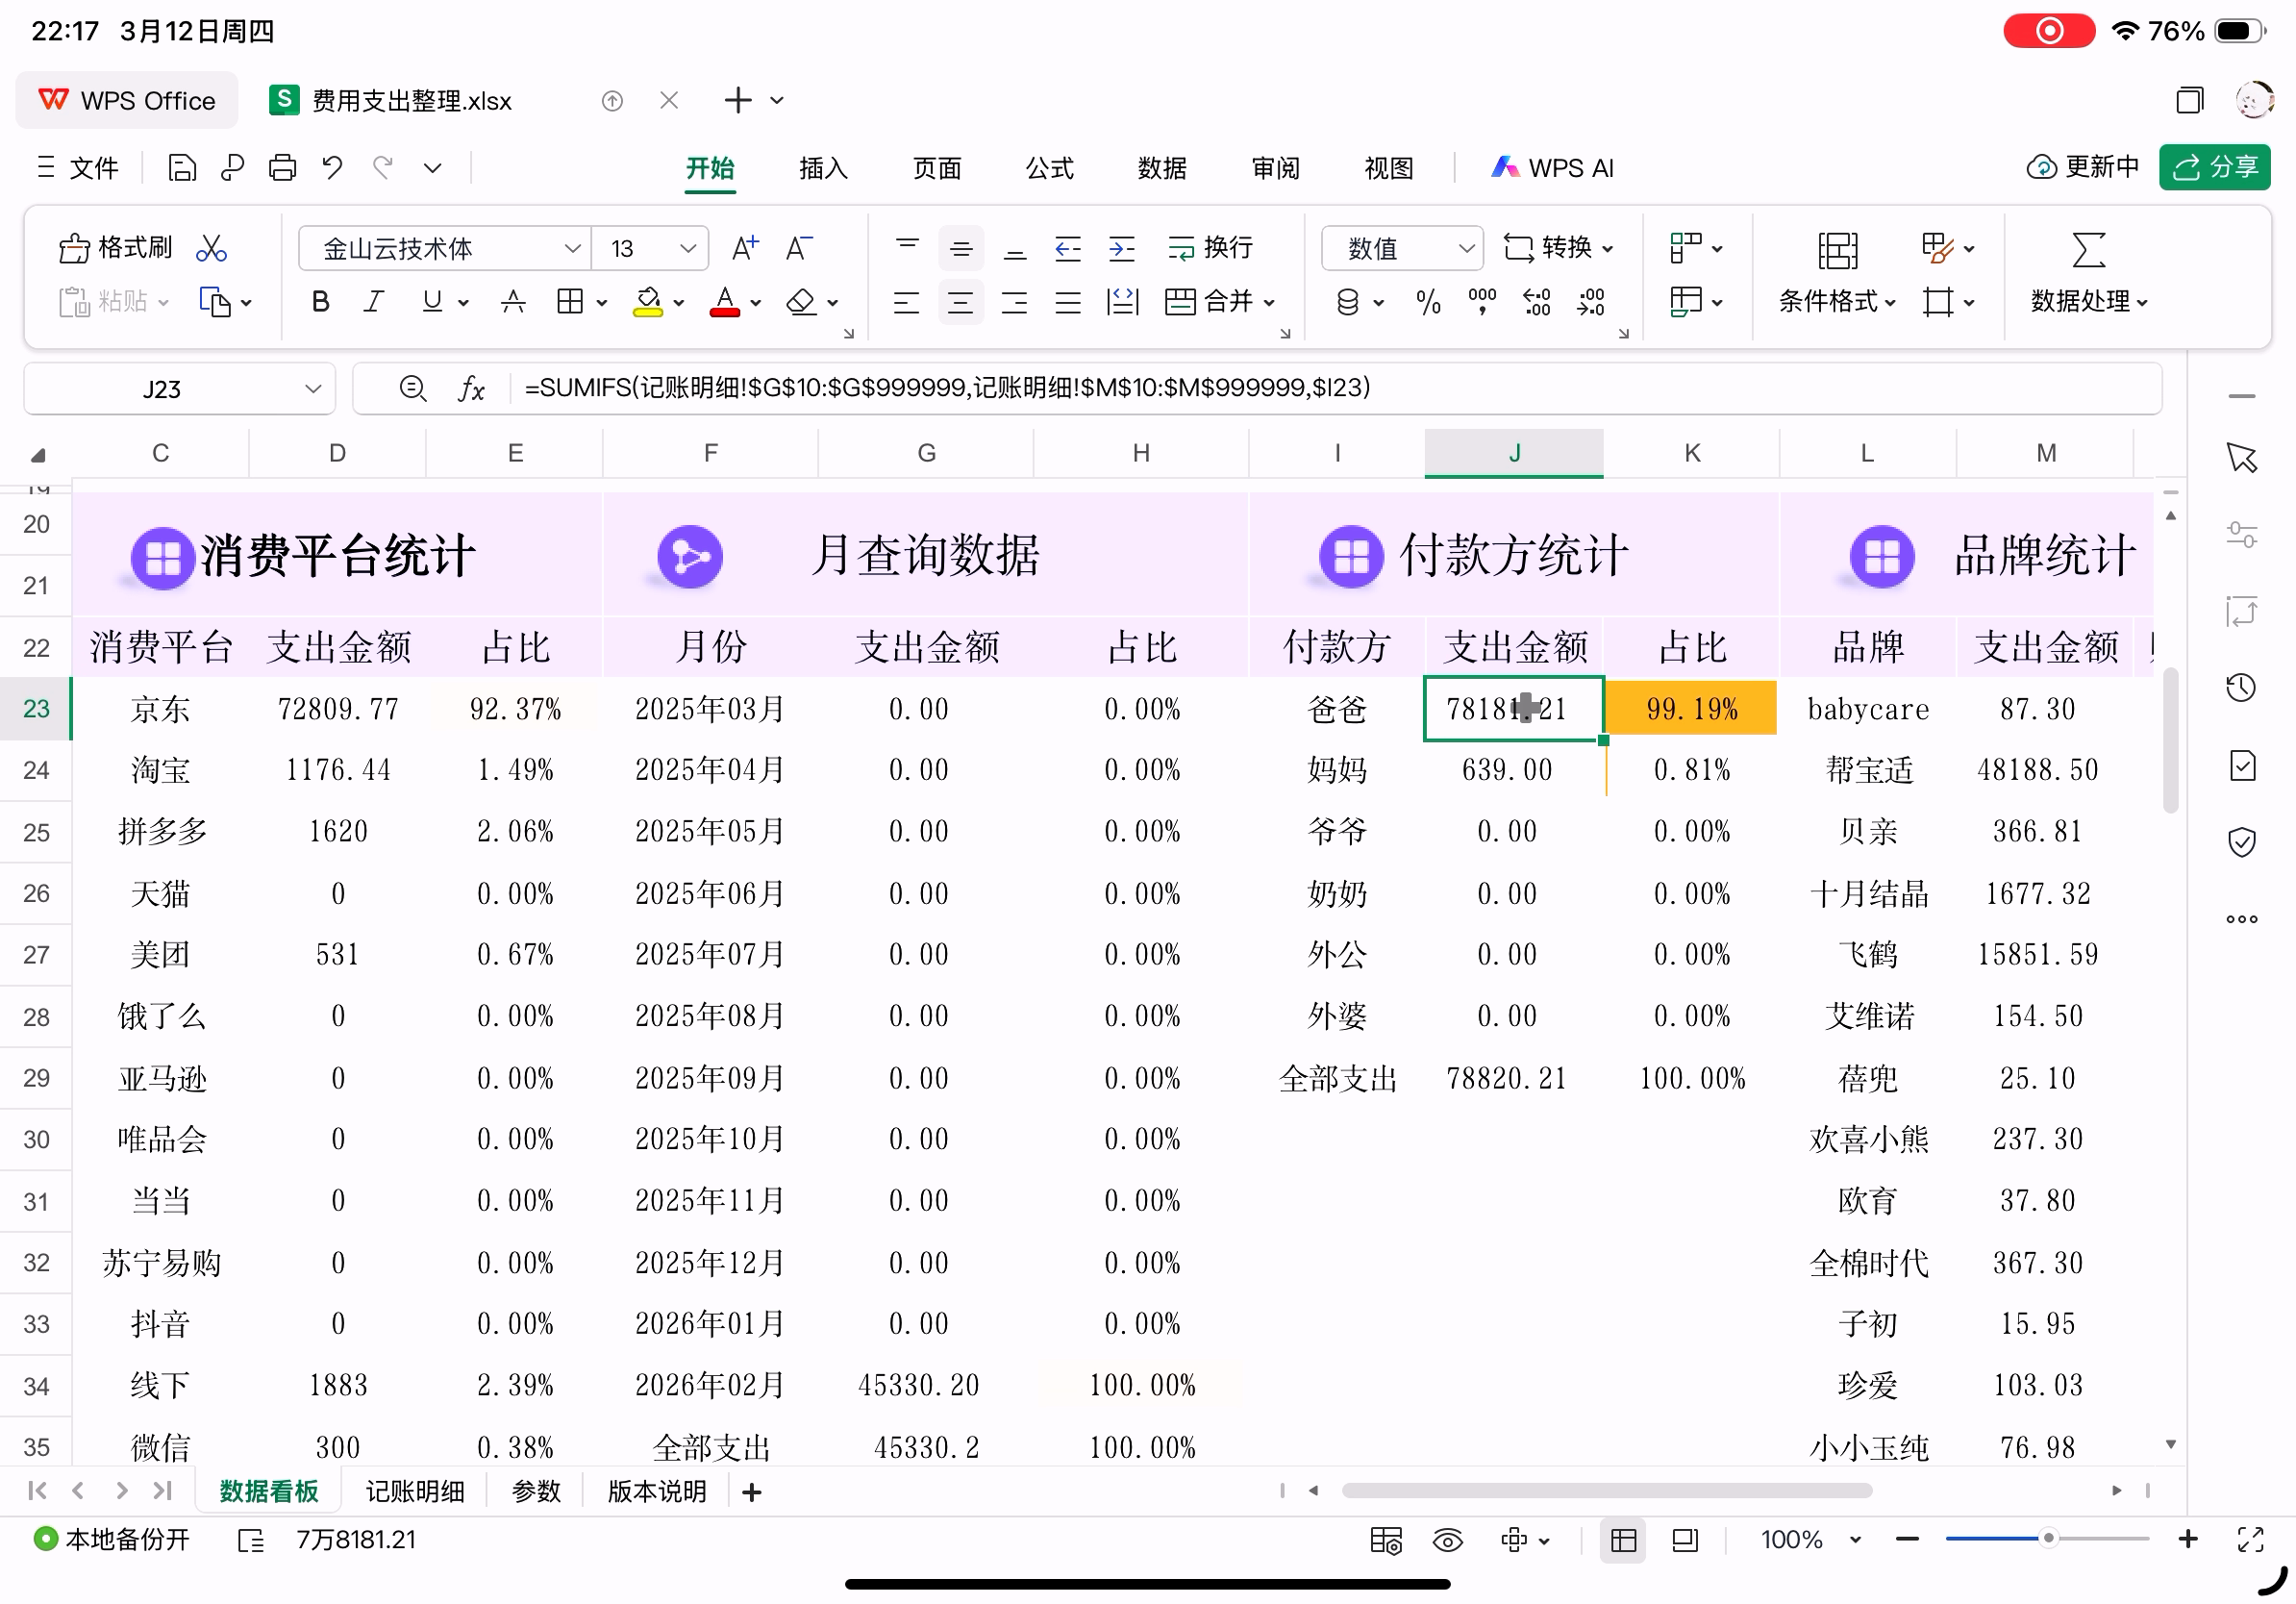This screenshot has height=1604, width=2296.
Task: Click the strikethrough text icon
Action: point(513,301)
